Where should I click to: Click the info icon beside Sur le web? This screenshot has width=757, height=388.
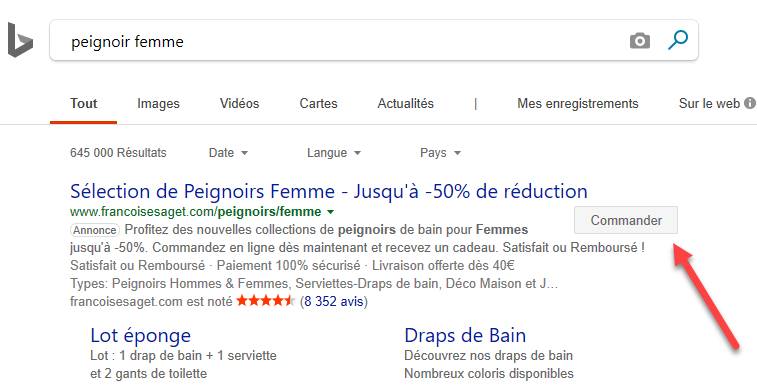coord(750,103)
